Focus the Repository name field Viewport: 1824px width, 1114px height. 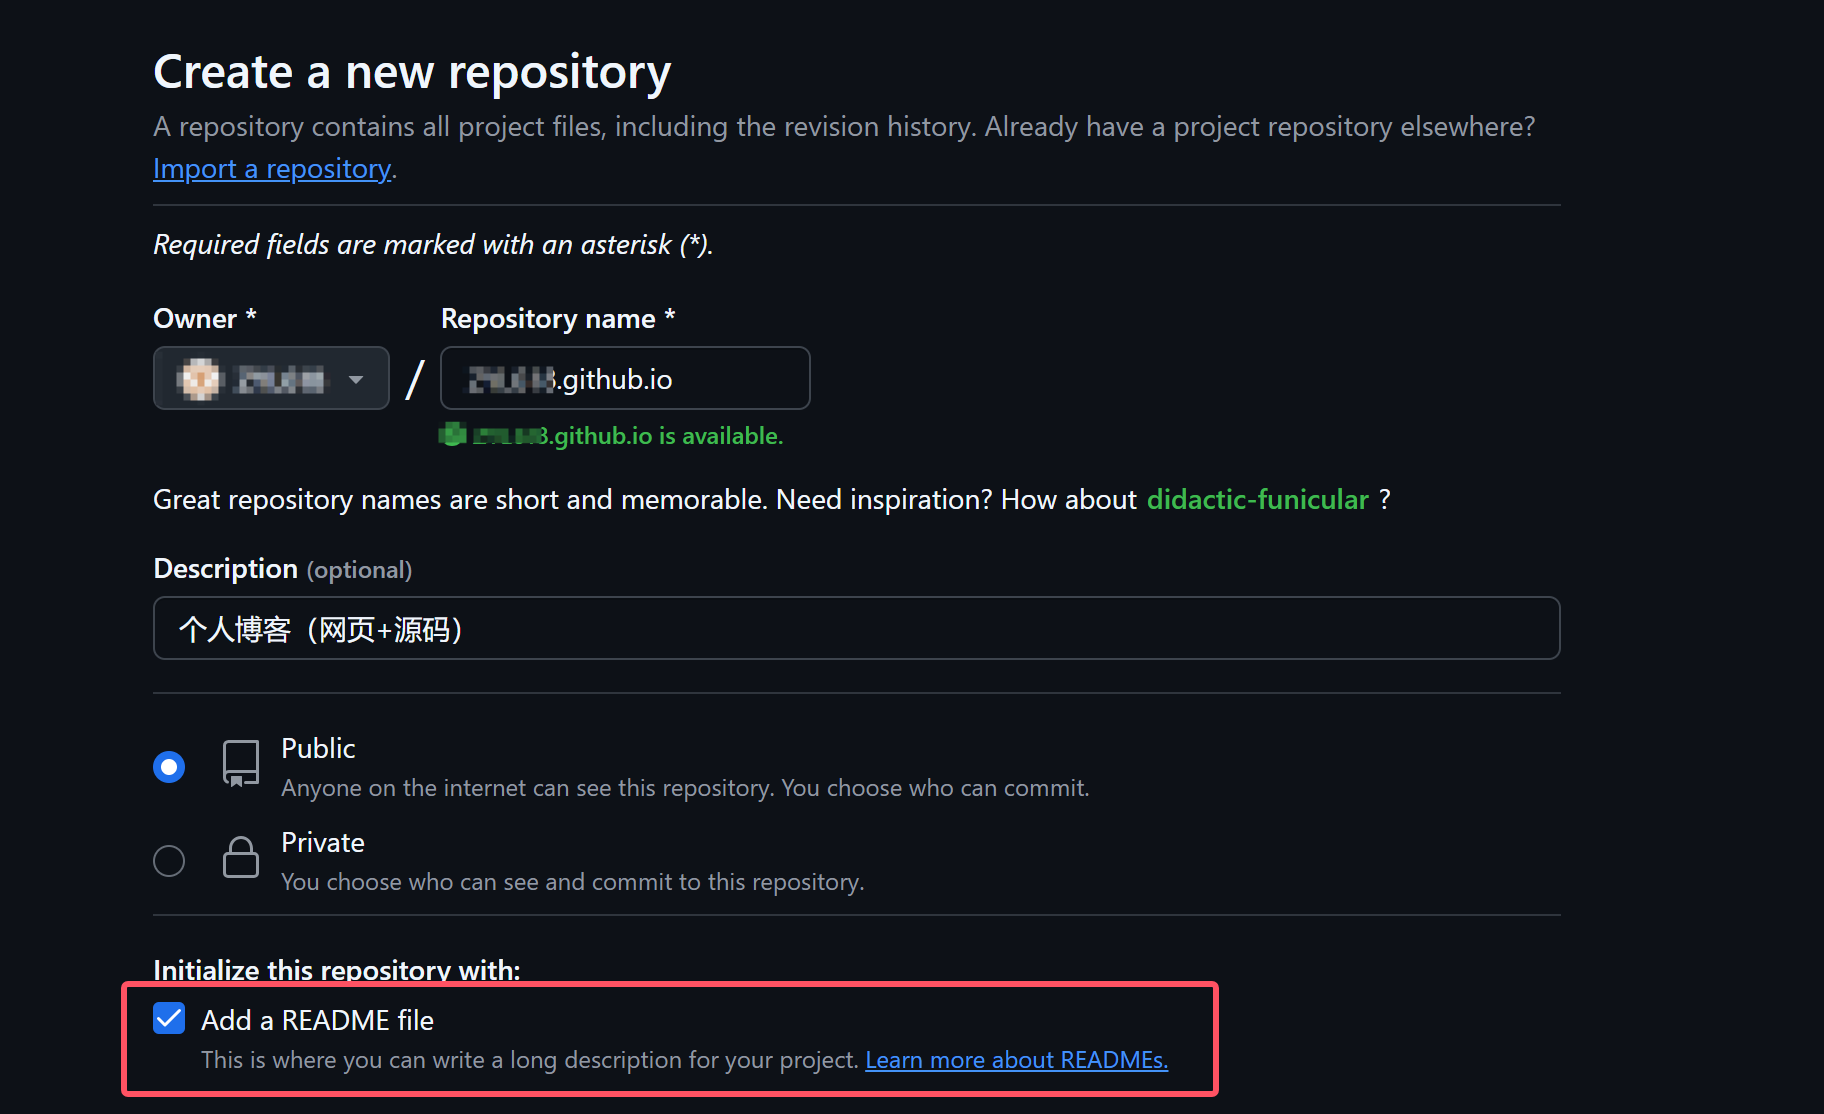click(x=625, y=378)
